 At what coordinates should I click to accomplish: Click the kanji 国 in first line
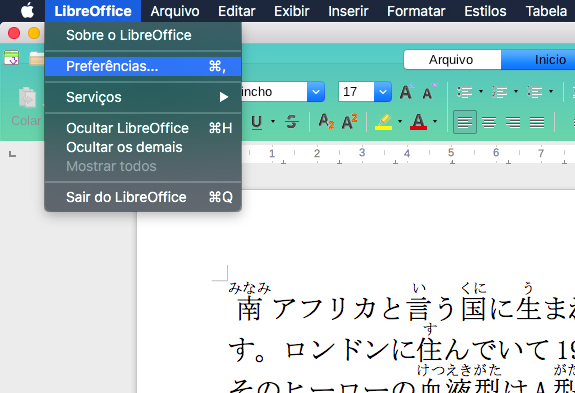473,309
